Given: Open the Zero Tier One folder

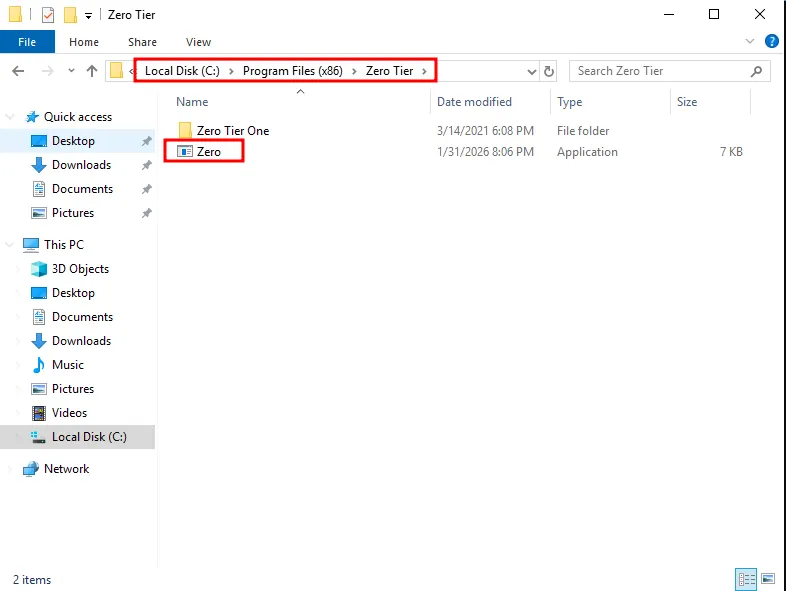Looking at the screenshot, I should [x=232, y=131].
